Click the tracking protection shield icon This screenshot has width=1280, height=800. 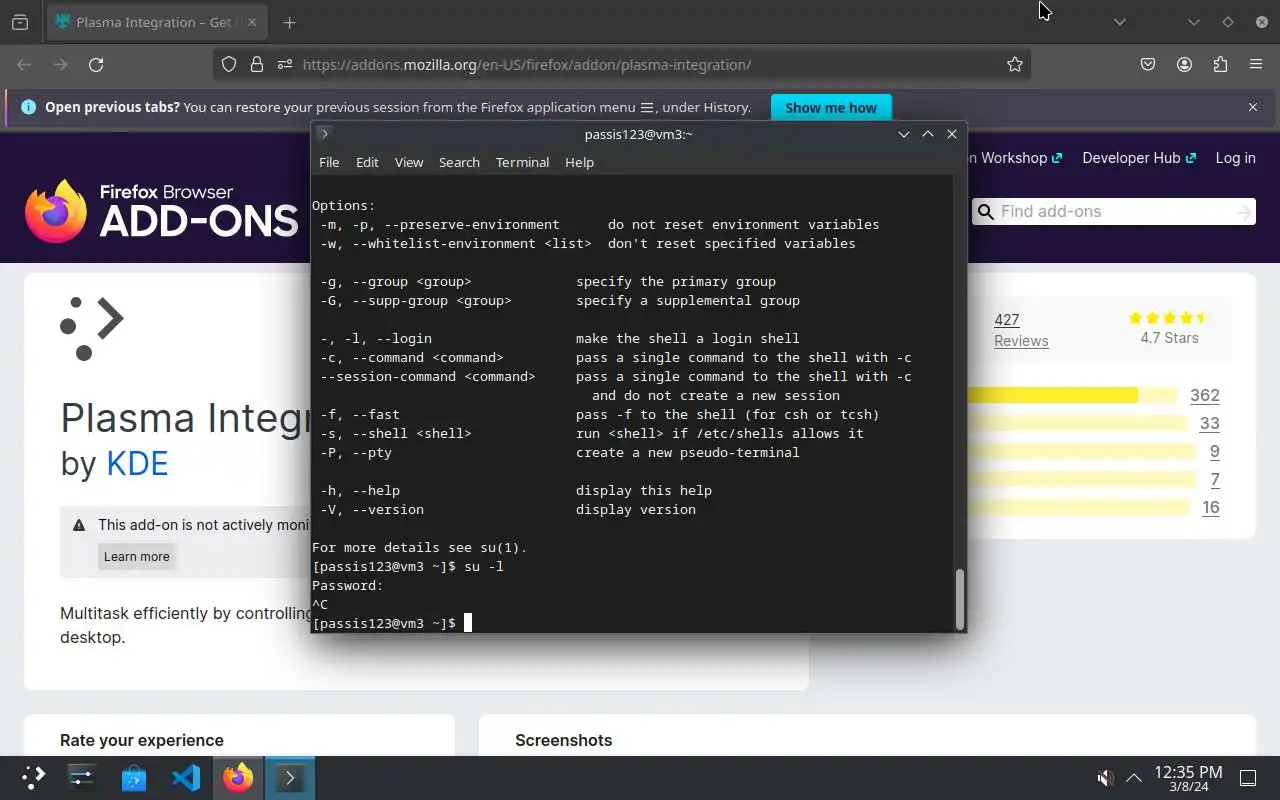[229, 64]
